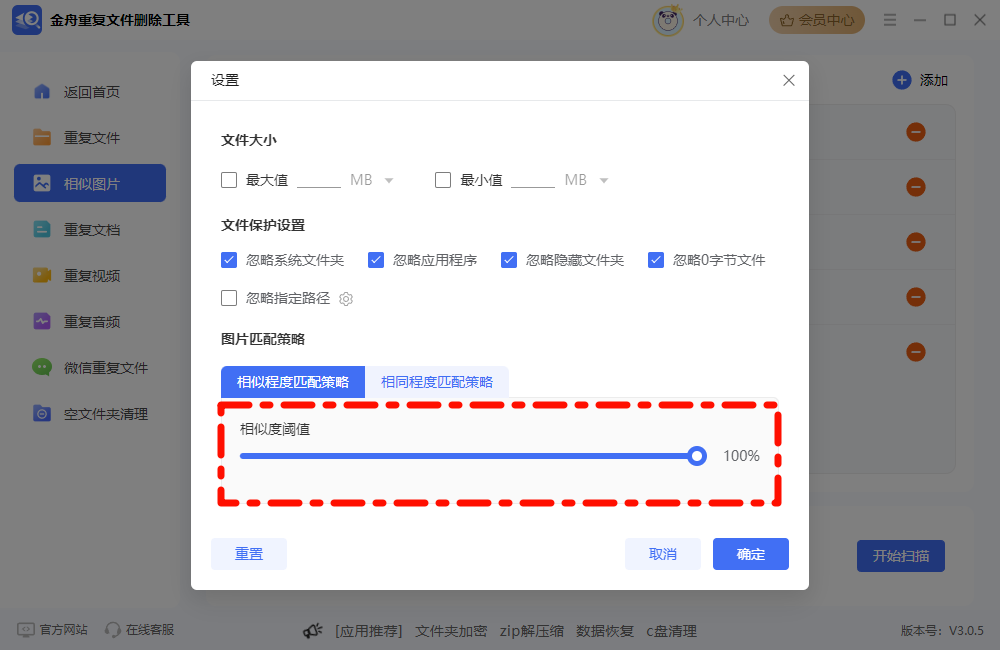The width and height of the screenshot is (1000, 650).
Task: Click the 100% similarity value text
Action: (741, 456)
